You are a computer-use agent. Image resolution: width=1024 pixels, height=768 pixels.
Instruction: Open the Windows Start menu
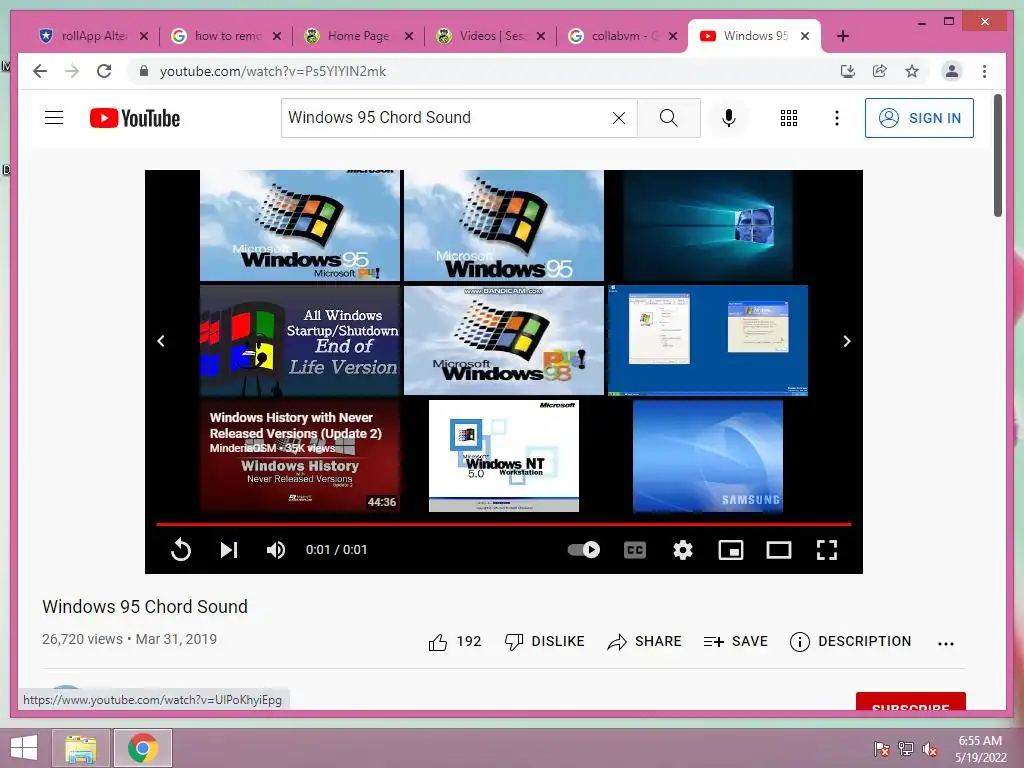coord(24,748)
